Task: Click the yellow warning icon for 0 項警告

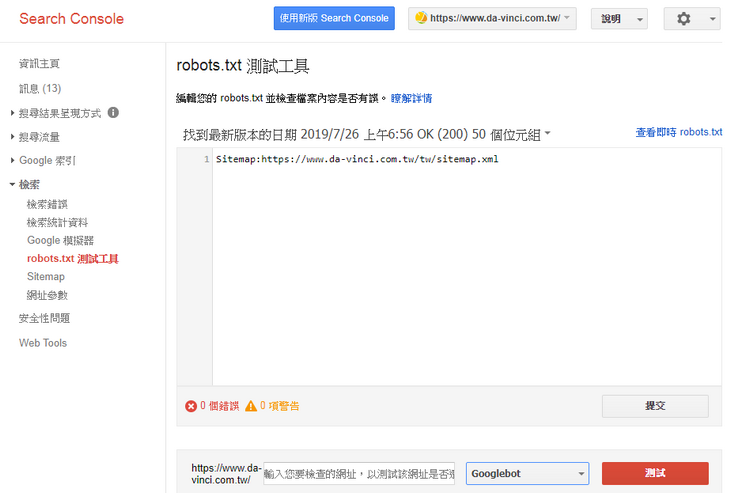Action: (x=251, y=406)
